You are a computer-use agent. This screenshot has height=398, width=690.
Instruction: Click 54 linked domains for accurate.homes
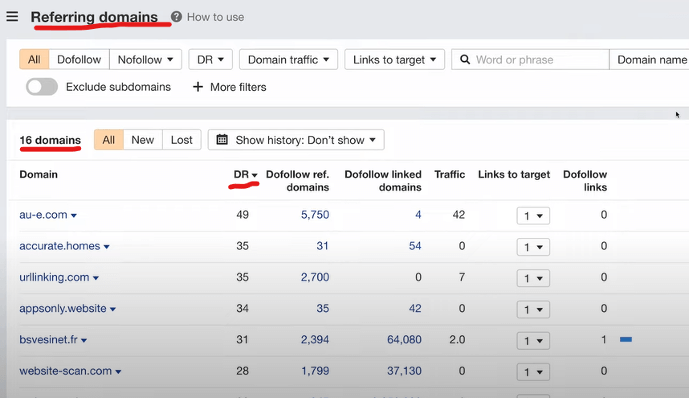click(x=415, y=246)
